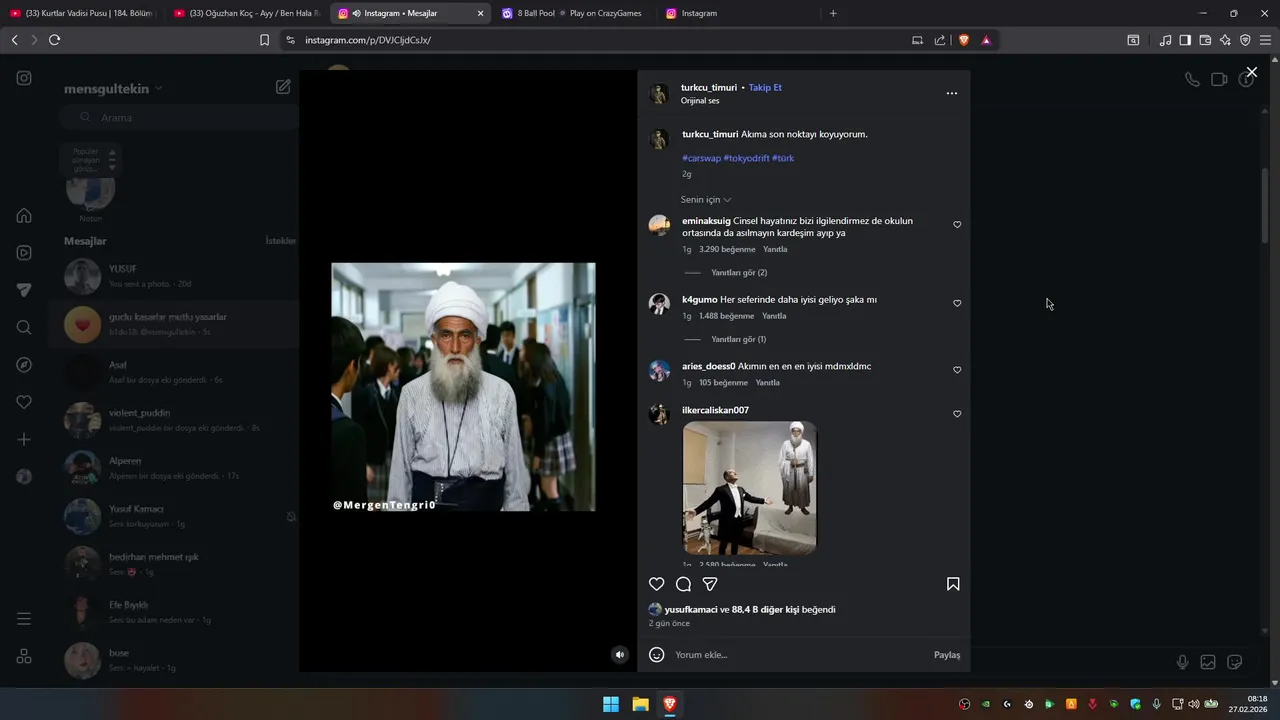The image size is (1280, 720).
Task: Open the emoji picker in the comment box
Action: coord(657,655)
